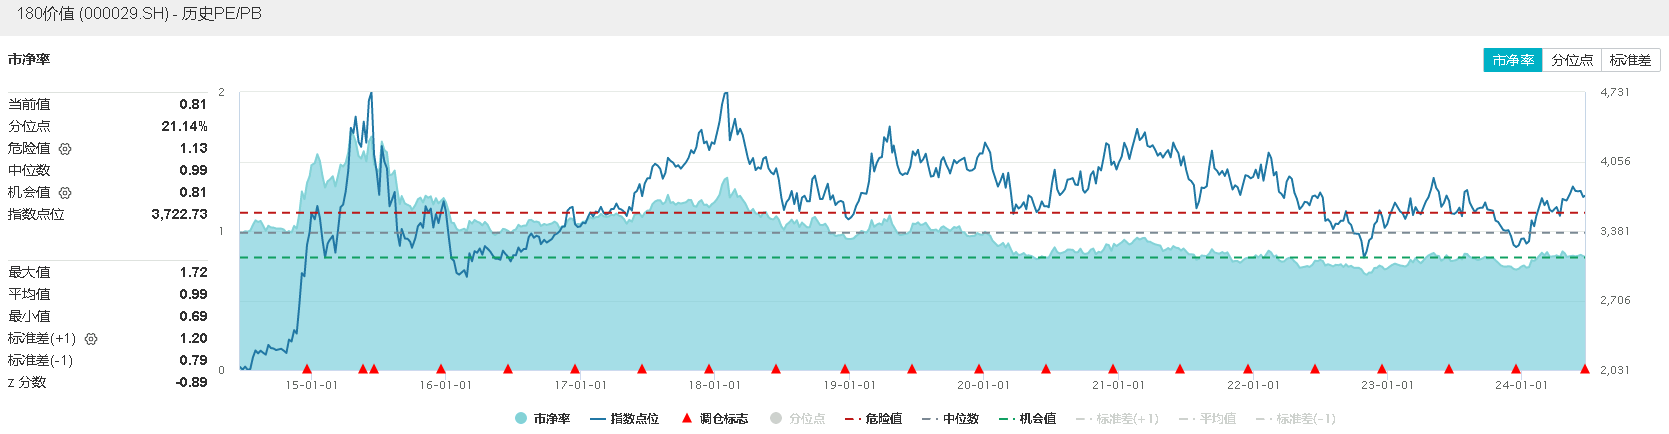Click the 市净率 legend circle icon

coord(521,419)
